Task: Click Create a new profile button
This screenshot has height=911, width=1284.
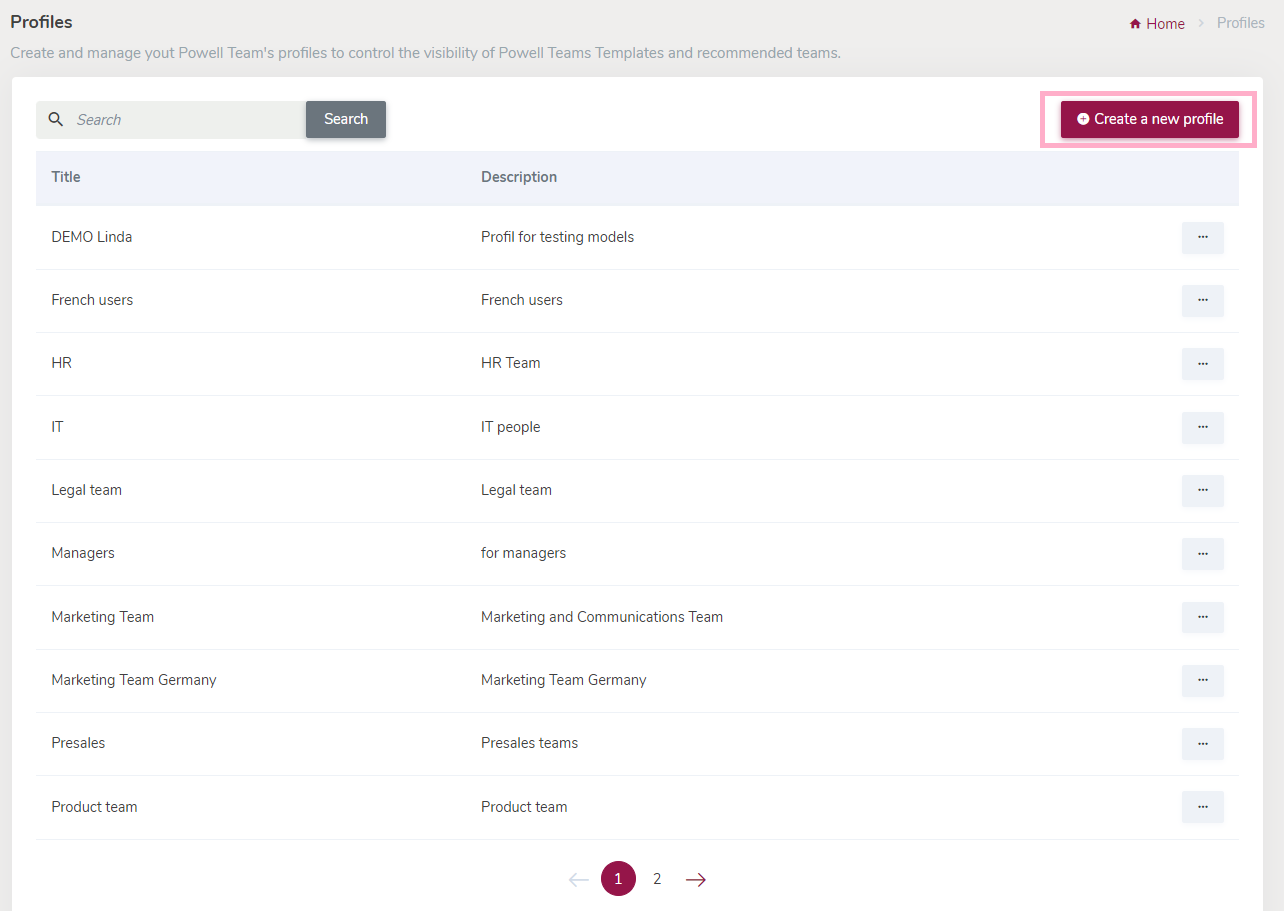Action: [1149, 119]
